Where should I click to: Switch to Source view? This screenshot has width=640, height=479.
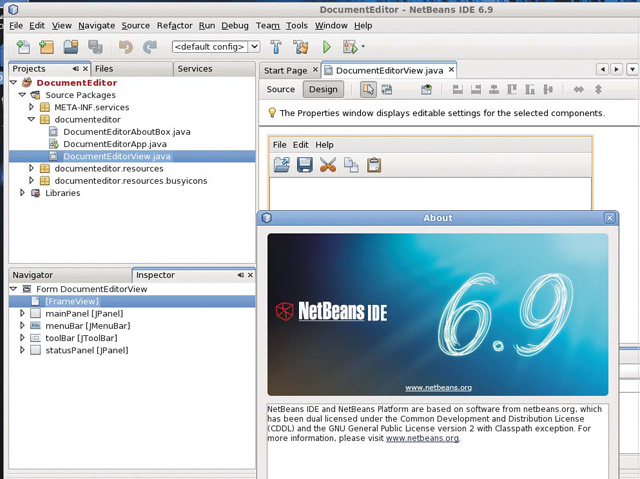[280, 89]
